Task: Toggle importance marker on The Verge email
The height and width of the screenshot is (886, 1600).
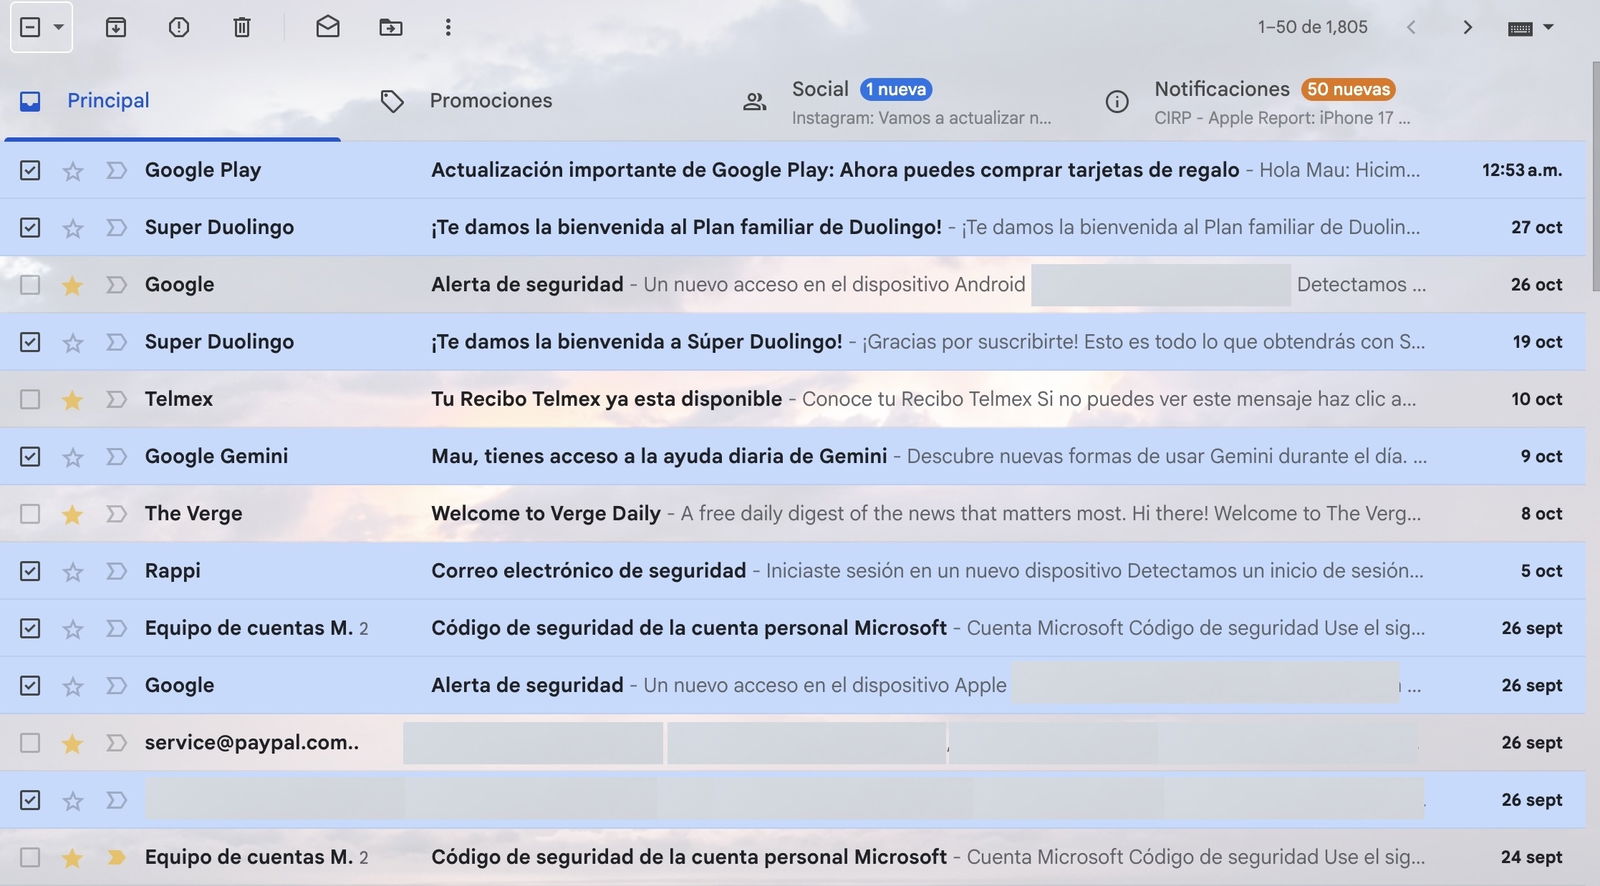Action: click(116, 513)
